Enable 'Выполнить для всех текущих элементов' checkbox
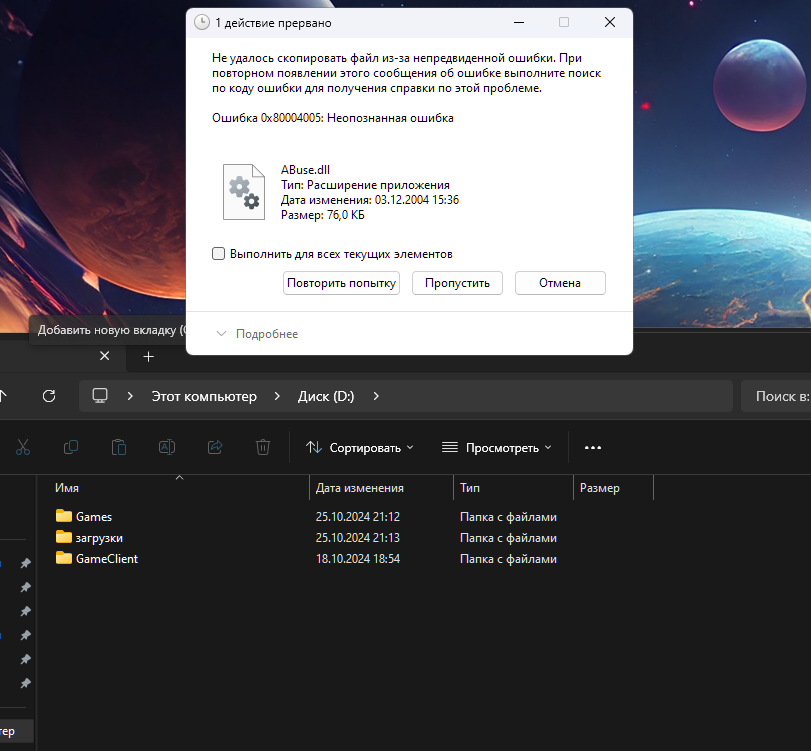 (x=219, y=254)
